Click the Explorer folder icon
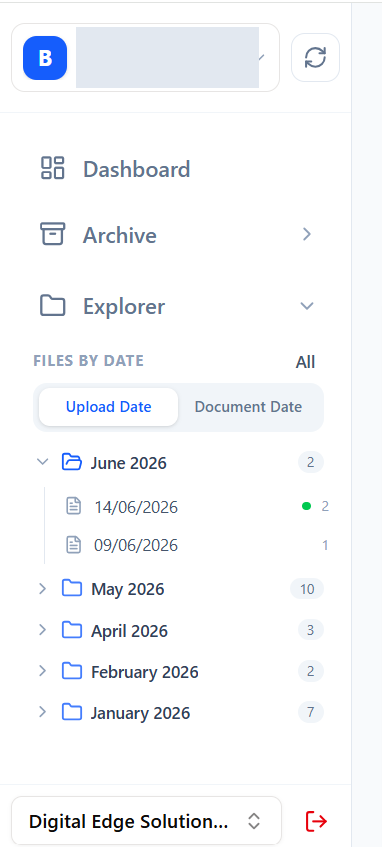 (53, 306)
